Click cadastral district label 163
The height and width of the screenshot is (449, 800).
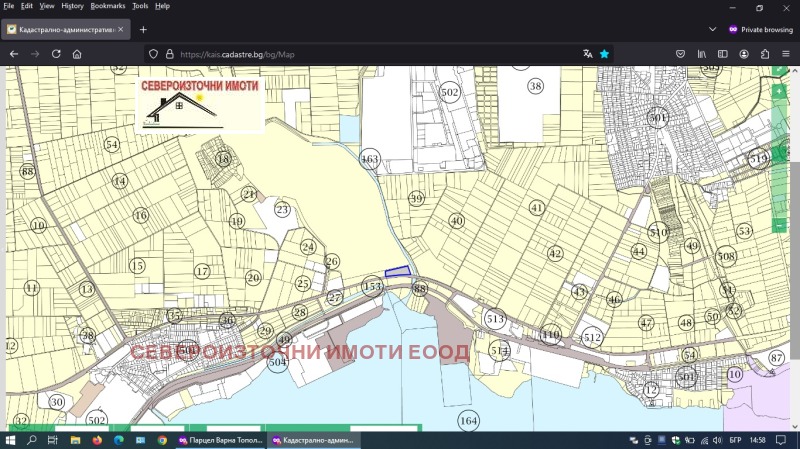coord(370,159)
